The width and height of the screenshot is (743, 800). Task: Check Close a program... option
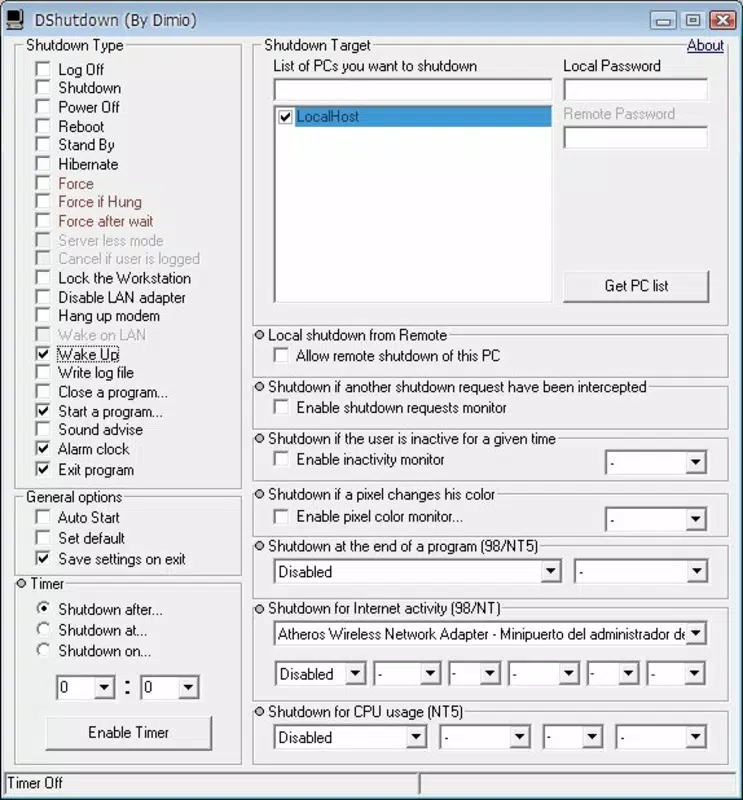click(x=43, y=392)
